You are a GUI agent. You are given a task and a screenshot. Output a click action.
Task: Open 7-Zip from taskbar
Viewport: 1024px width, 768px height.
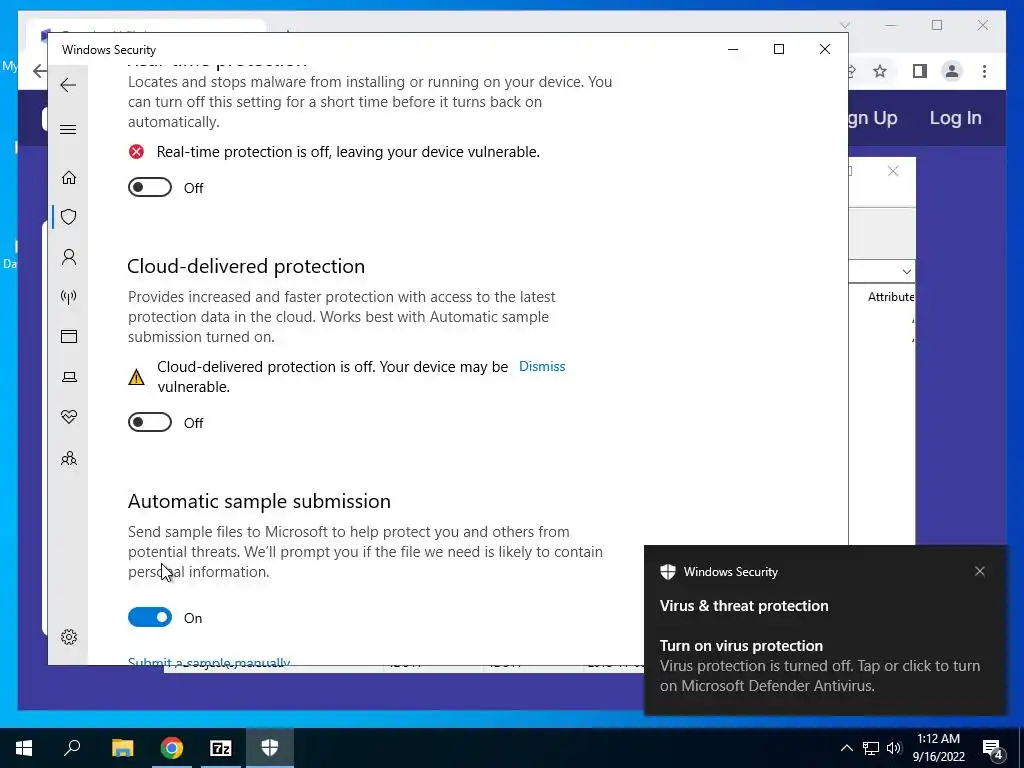point(221,748)
